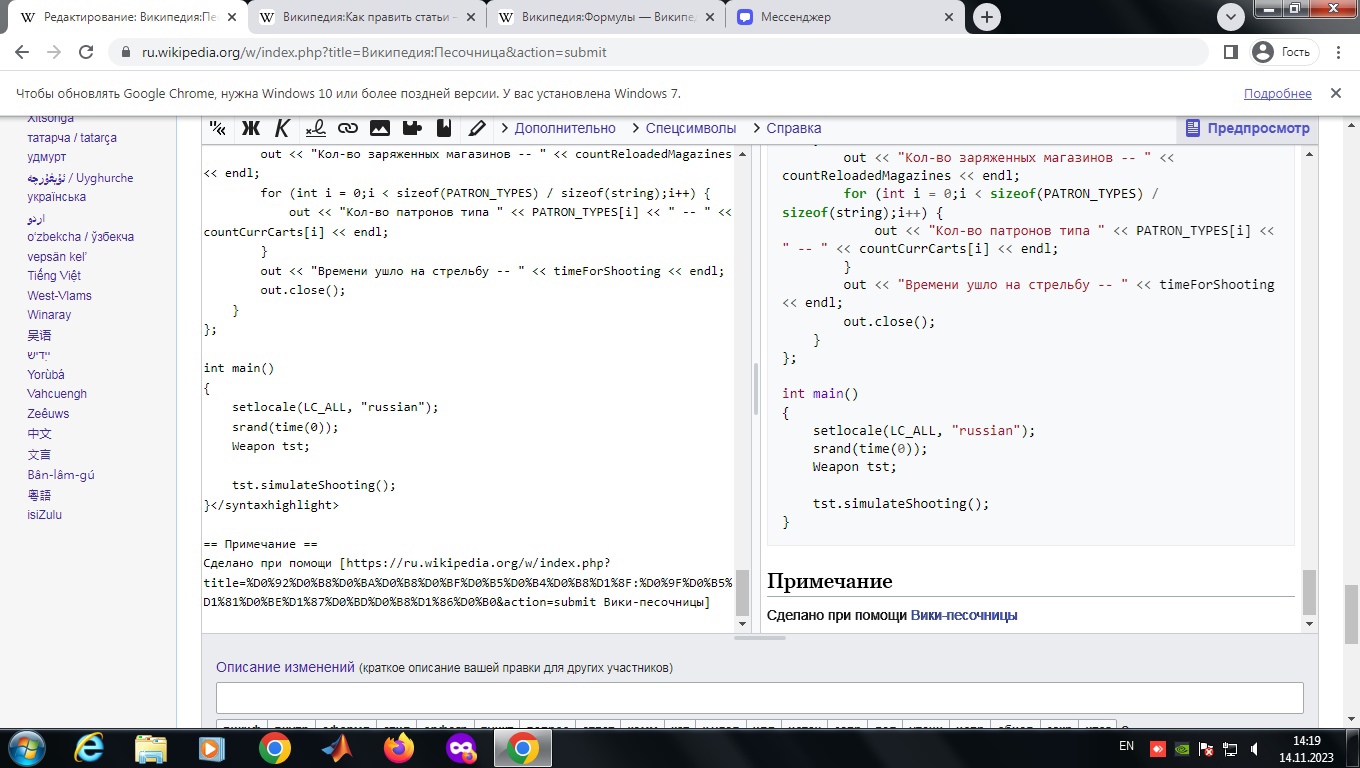
Task: Click the bookmark reference icon
Action: pyautogui.click(x=444, y=128)
